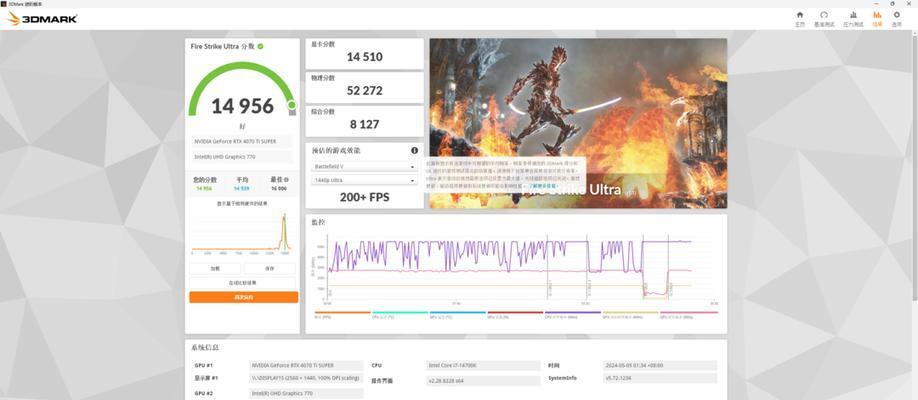The width and height of the screenshot is (918, 400).
Task: Toggle the yellow GPU memory clock legend
Action: tap(631, 314)
